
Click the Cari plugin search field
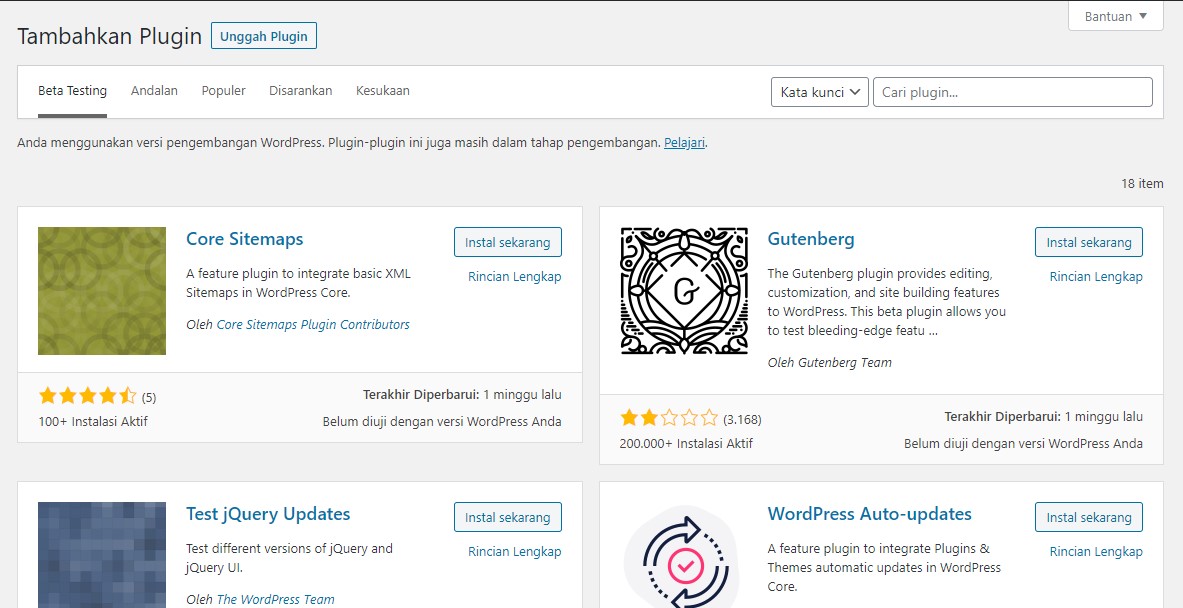1012,92
